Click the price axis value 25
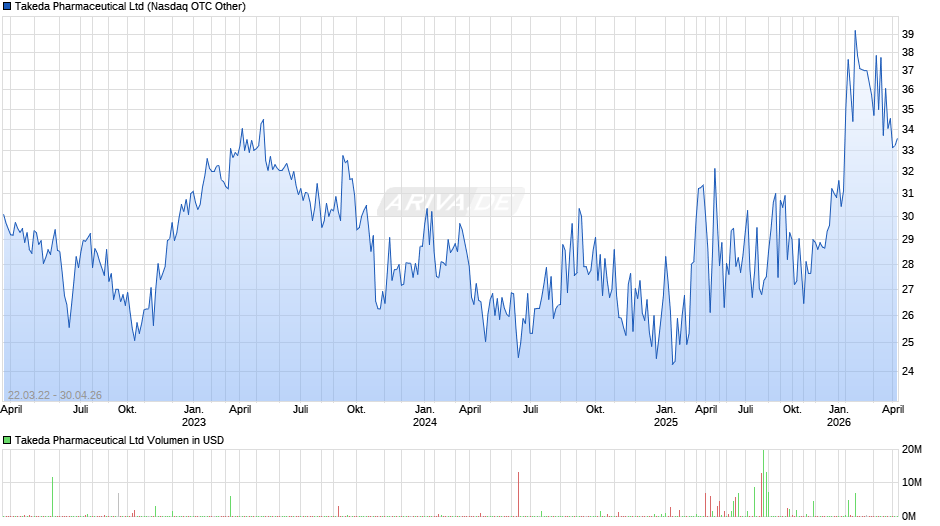Viewport: 940px width, 526px height. pos(908,342)
